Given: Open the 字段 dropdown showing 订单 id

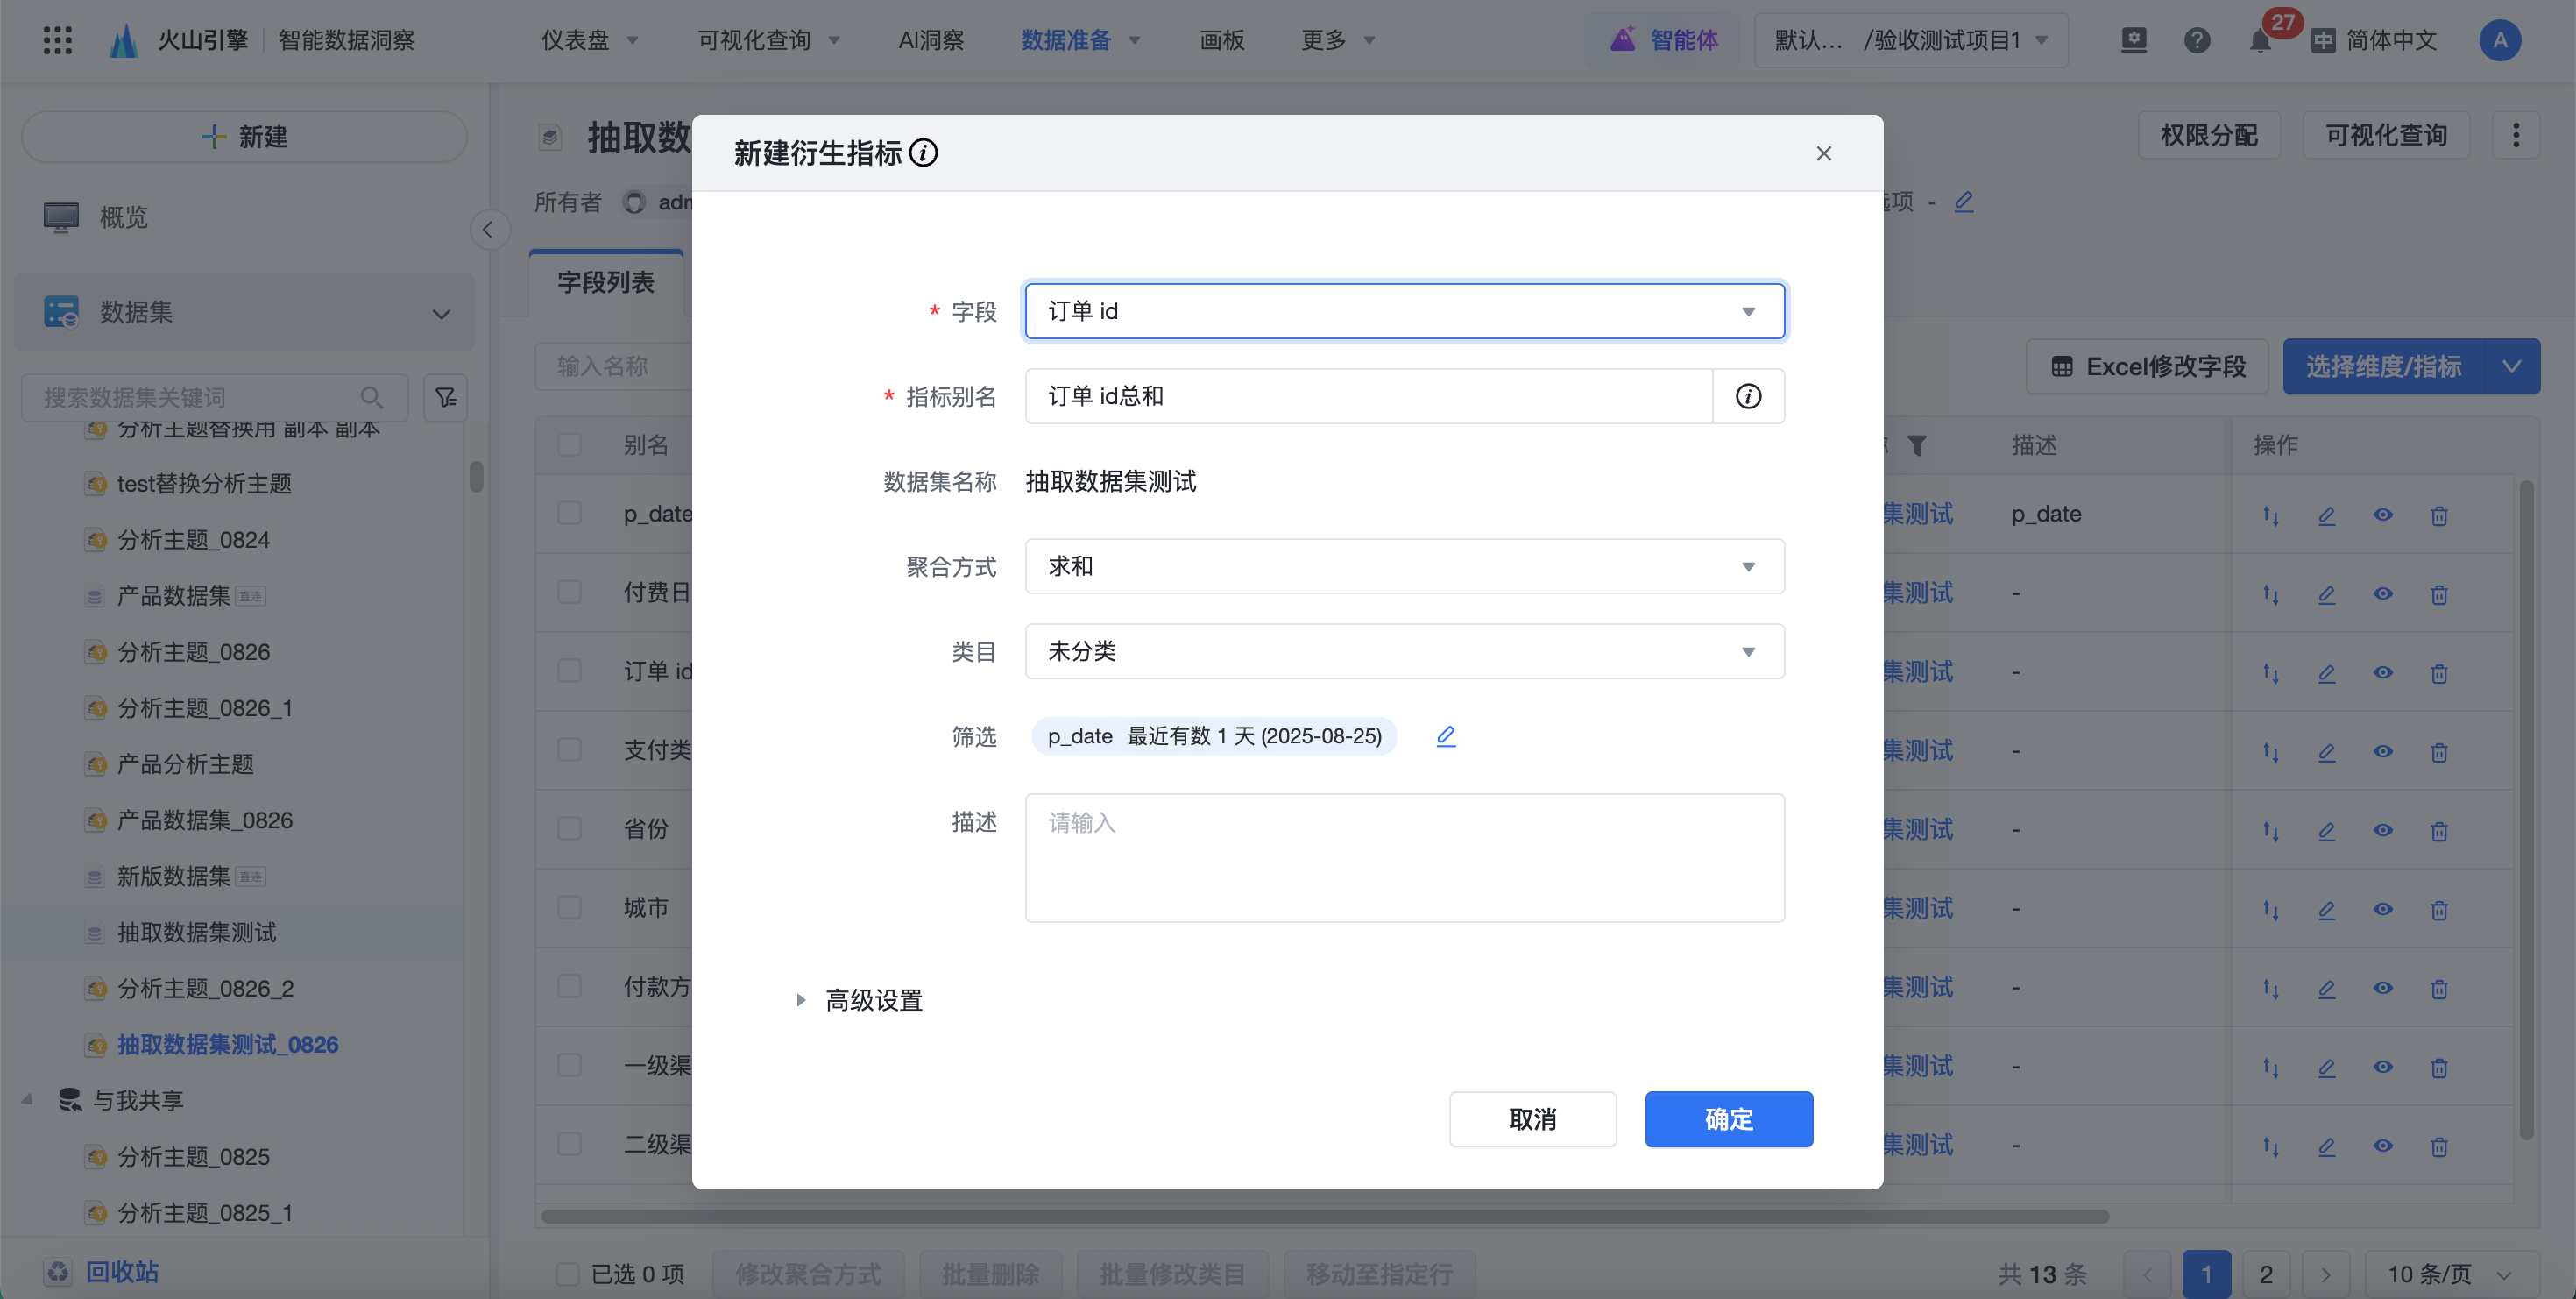Looking at the screenshot, I should pyautogui.click(x=1403, y=311).
